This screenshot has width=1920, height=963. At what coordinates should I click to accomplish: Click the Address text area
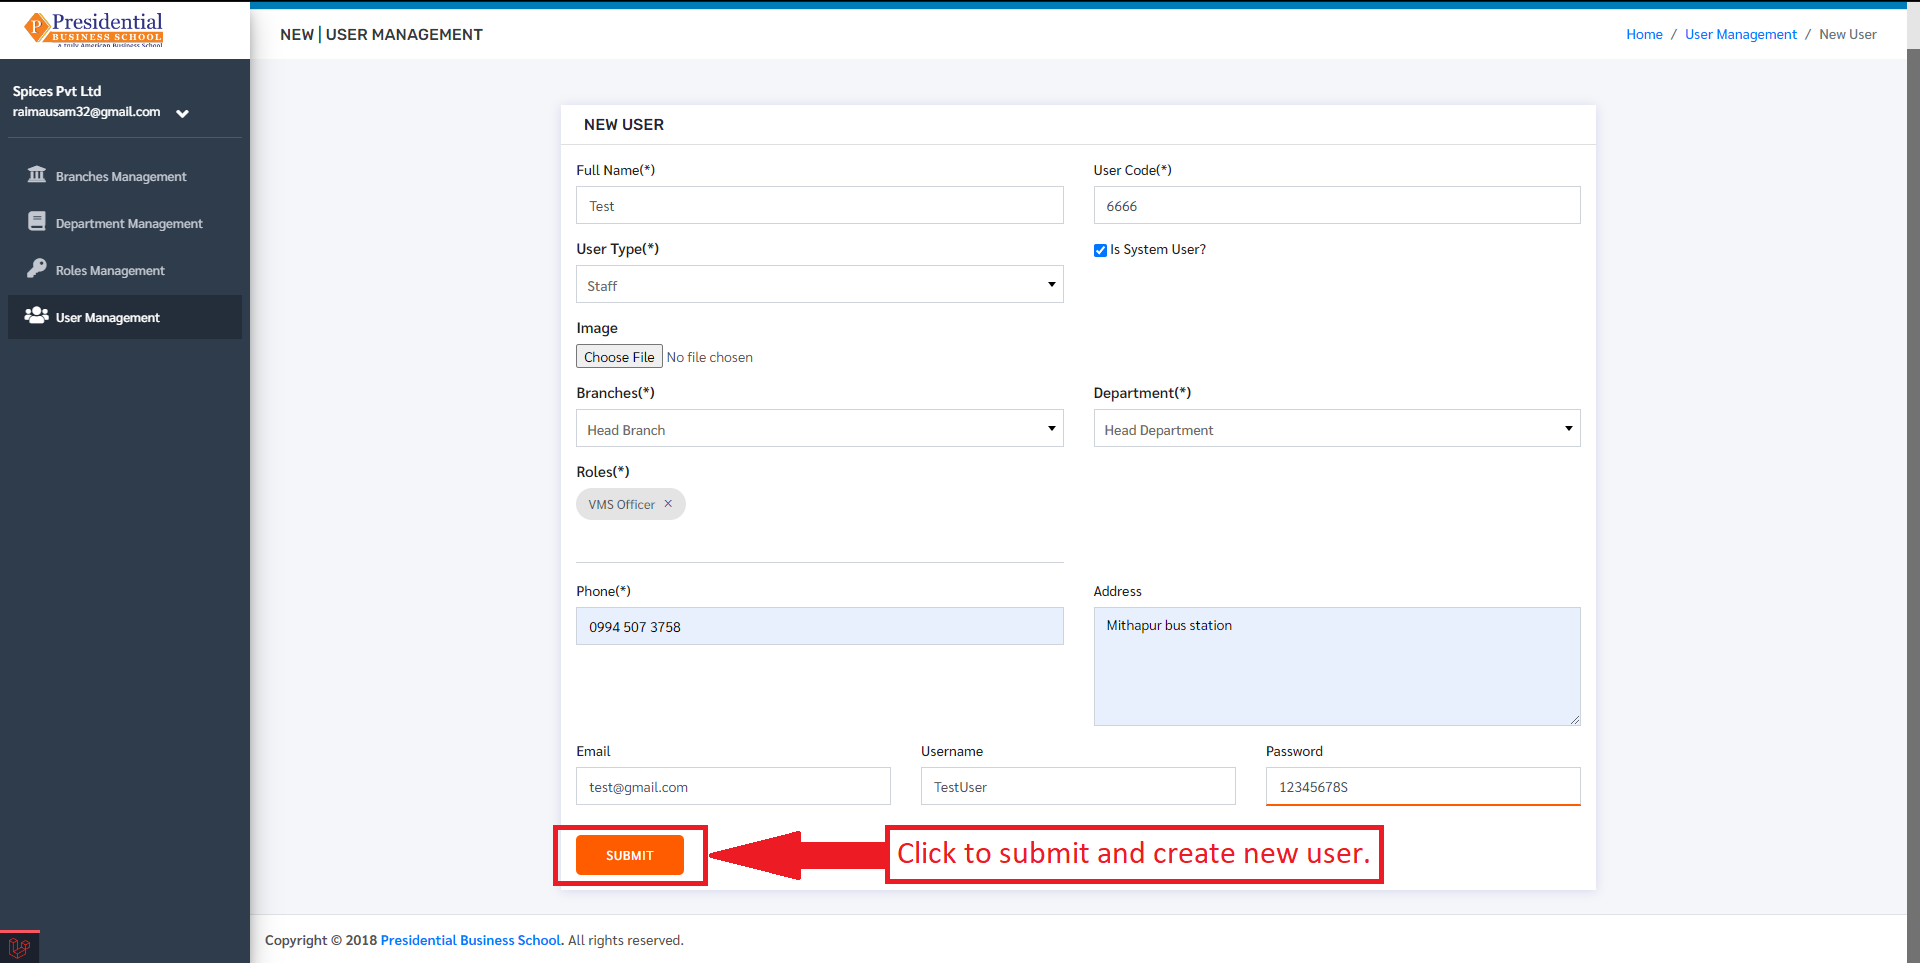click(x=1337, y=666)
